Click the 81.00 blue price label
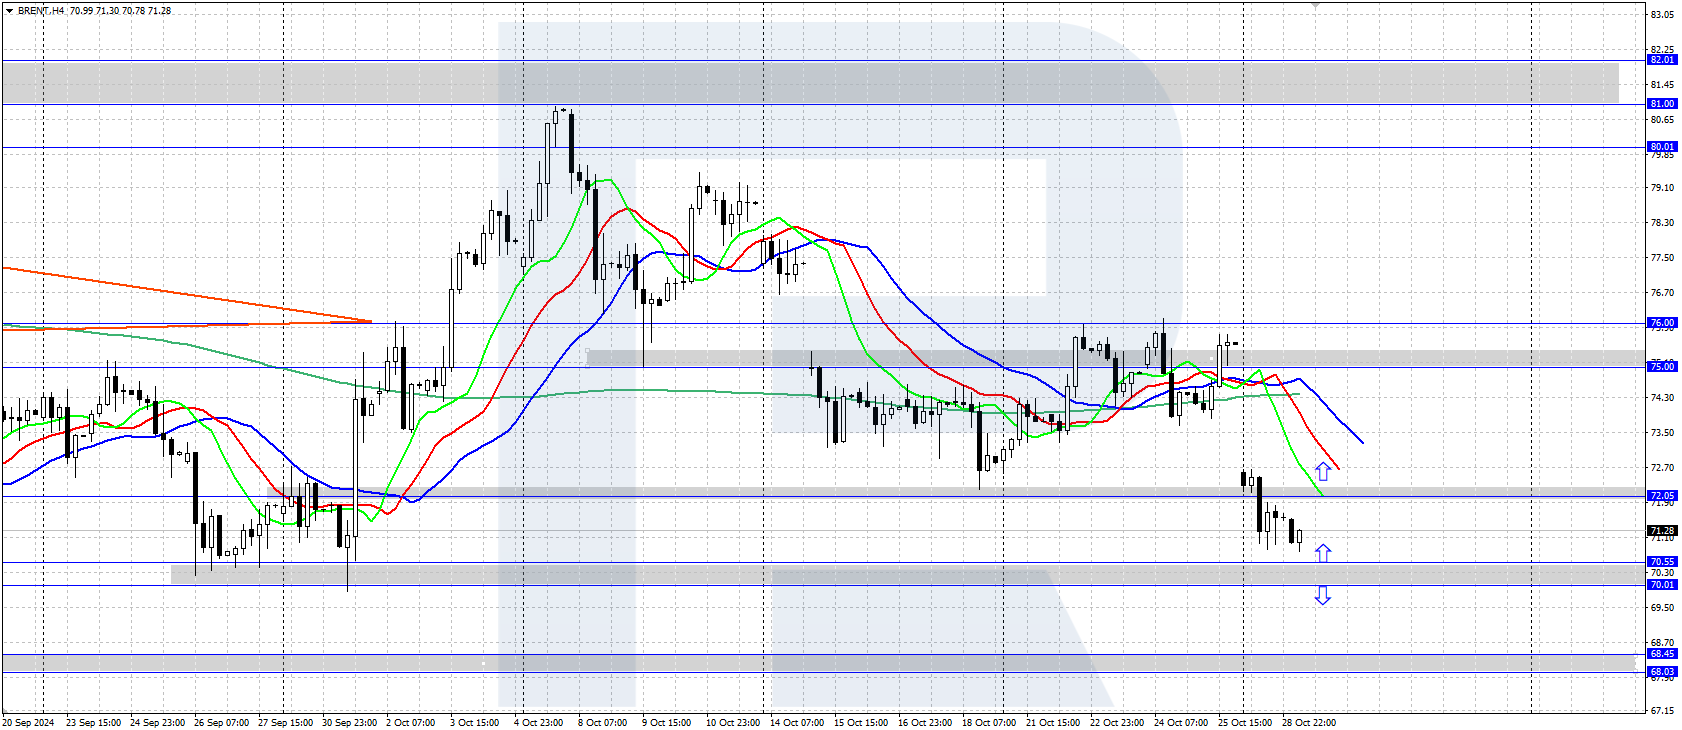1682x730 pixels. click(x=1661, y=104)
